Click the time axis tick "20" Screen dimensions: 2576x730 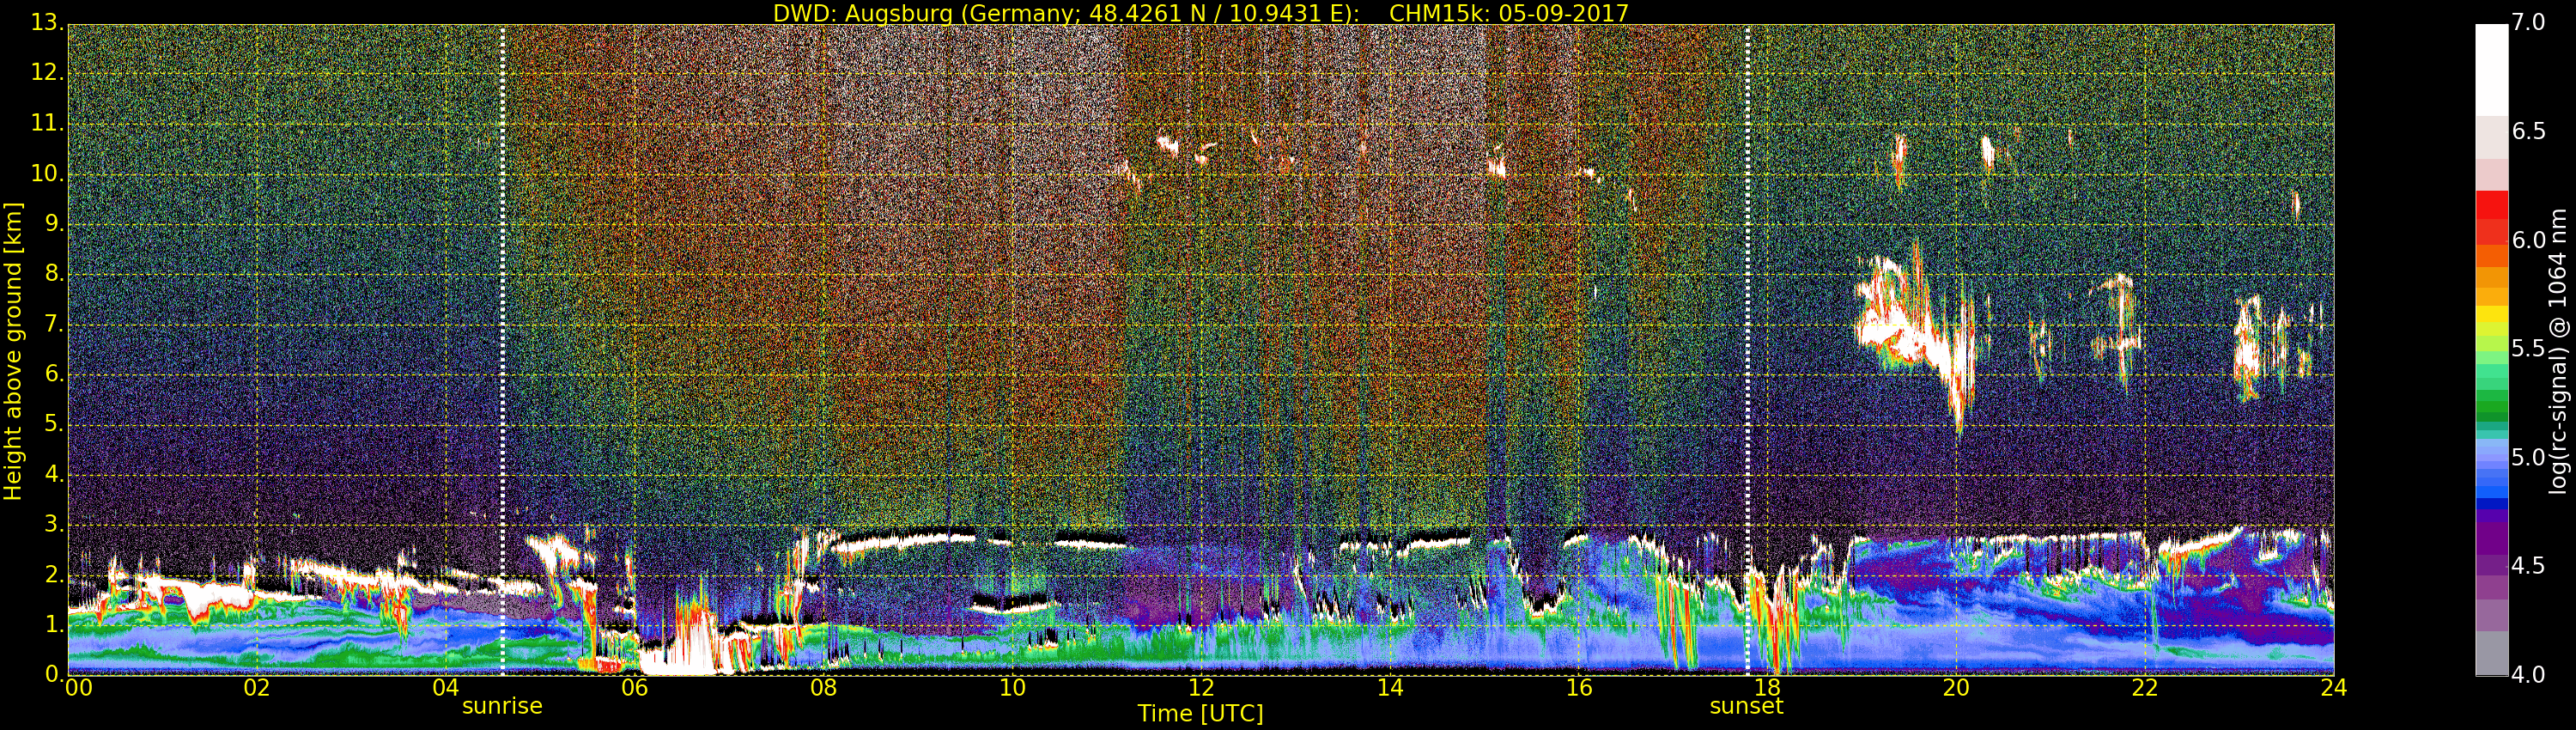click(1956, 688)
